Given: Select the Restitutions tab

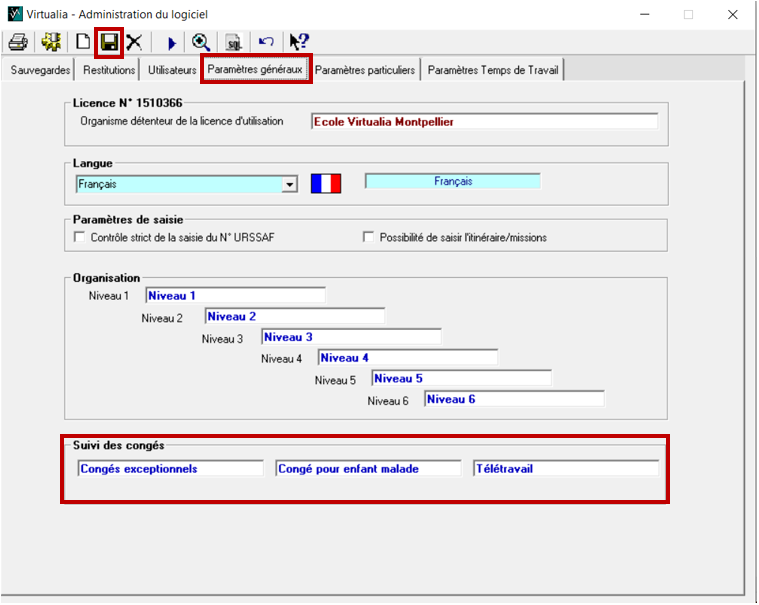Looking at the screenshot, I should click(x=109, y=70).
